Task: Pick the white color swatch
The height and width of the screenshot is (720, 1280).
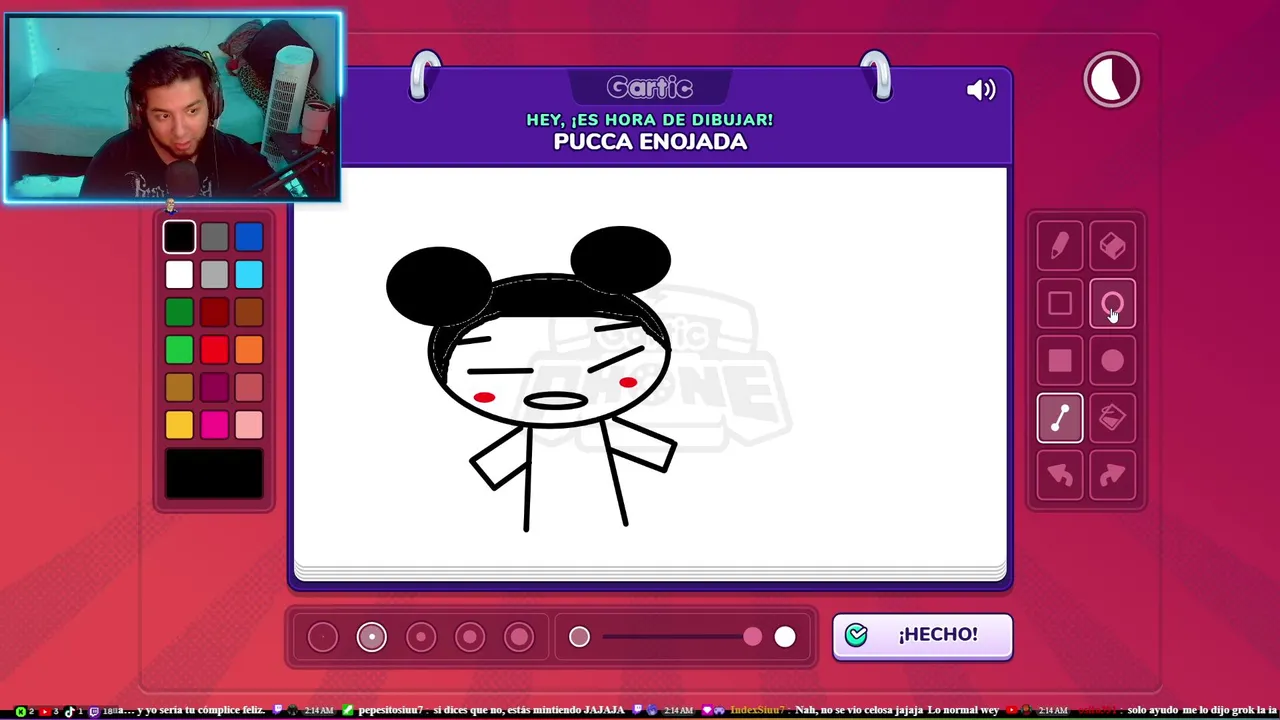Action: 179,274
